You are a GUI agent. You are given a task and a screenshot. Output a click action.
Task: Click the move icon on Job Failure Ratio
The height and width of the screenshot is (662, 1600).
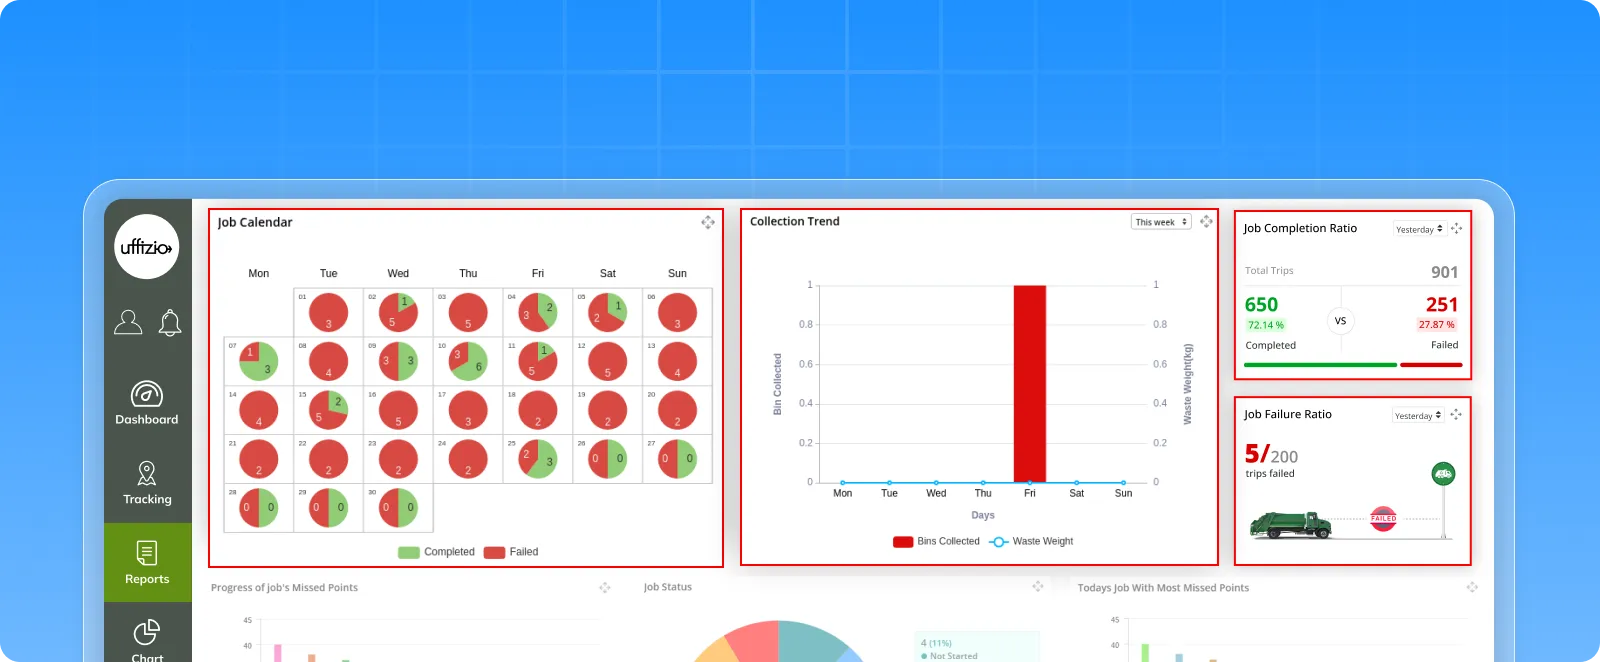[x=1456, y=415]
